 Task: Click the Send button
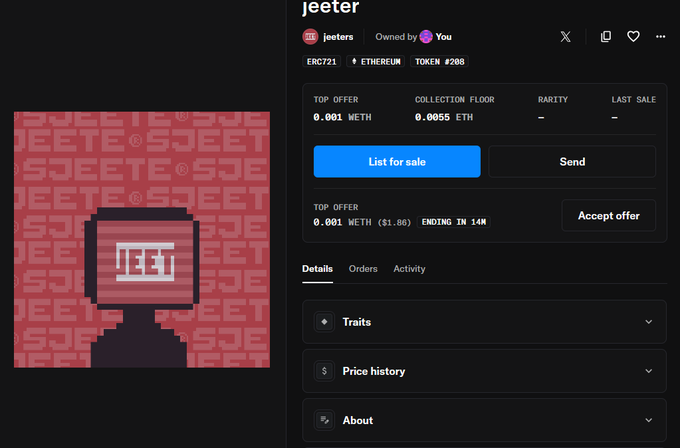tap(572, 162)
